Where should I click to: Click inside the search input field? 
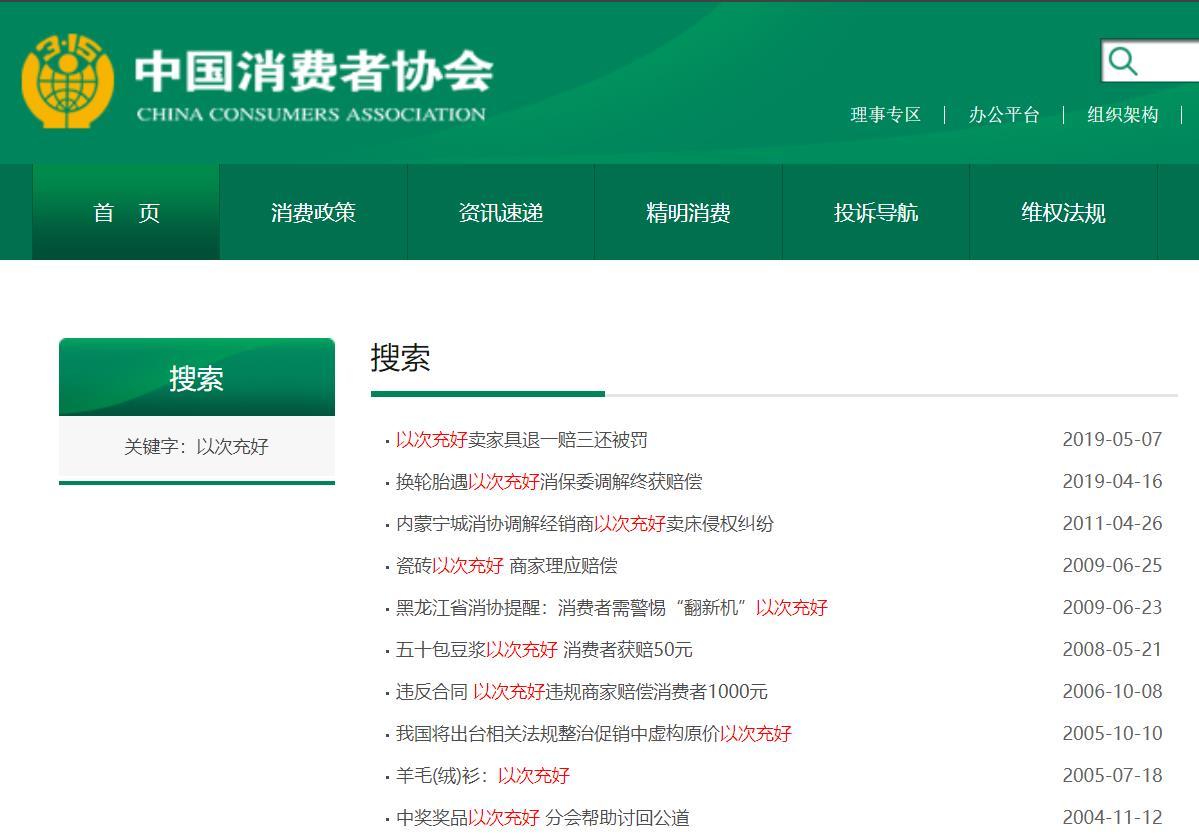click(1165, 62)
